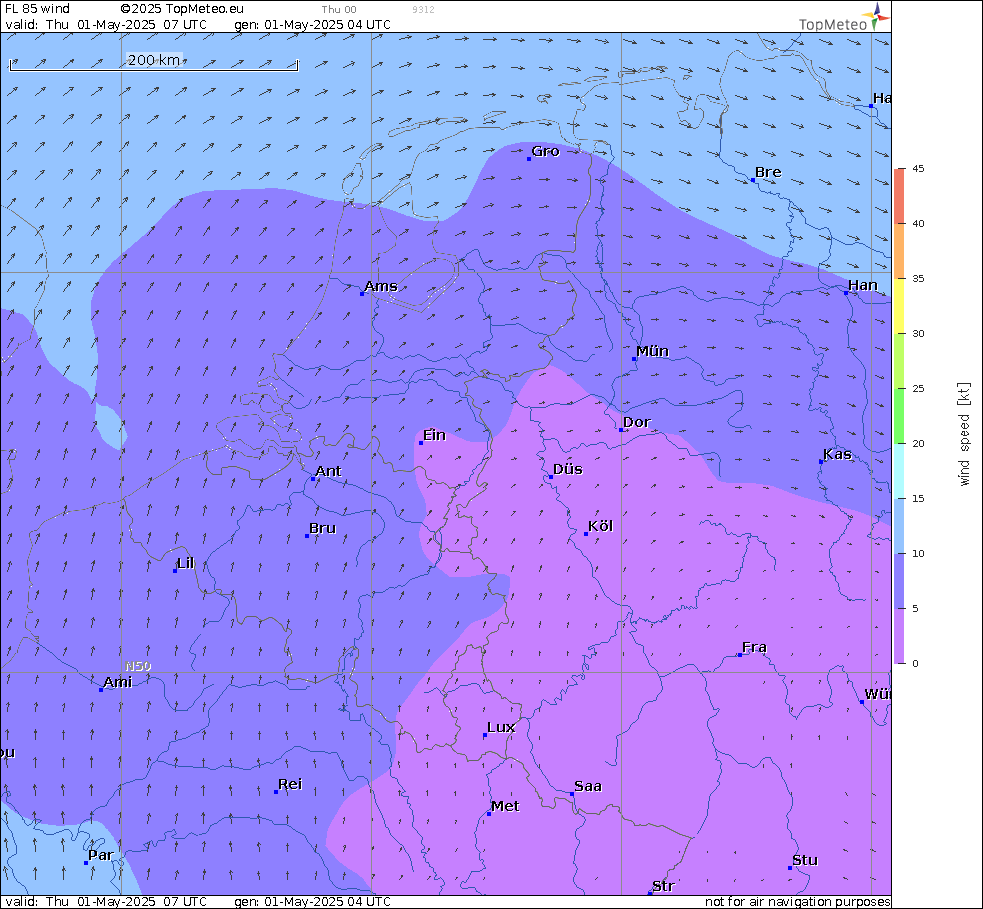Click the Brussels city label 'Bru'
Viewport: 983px width, 909px height.
click(323, 528)
